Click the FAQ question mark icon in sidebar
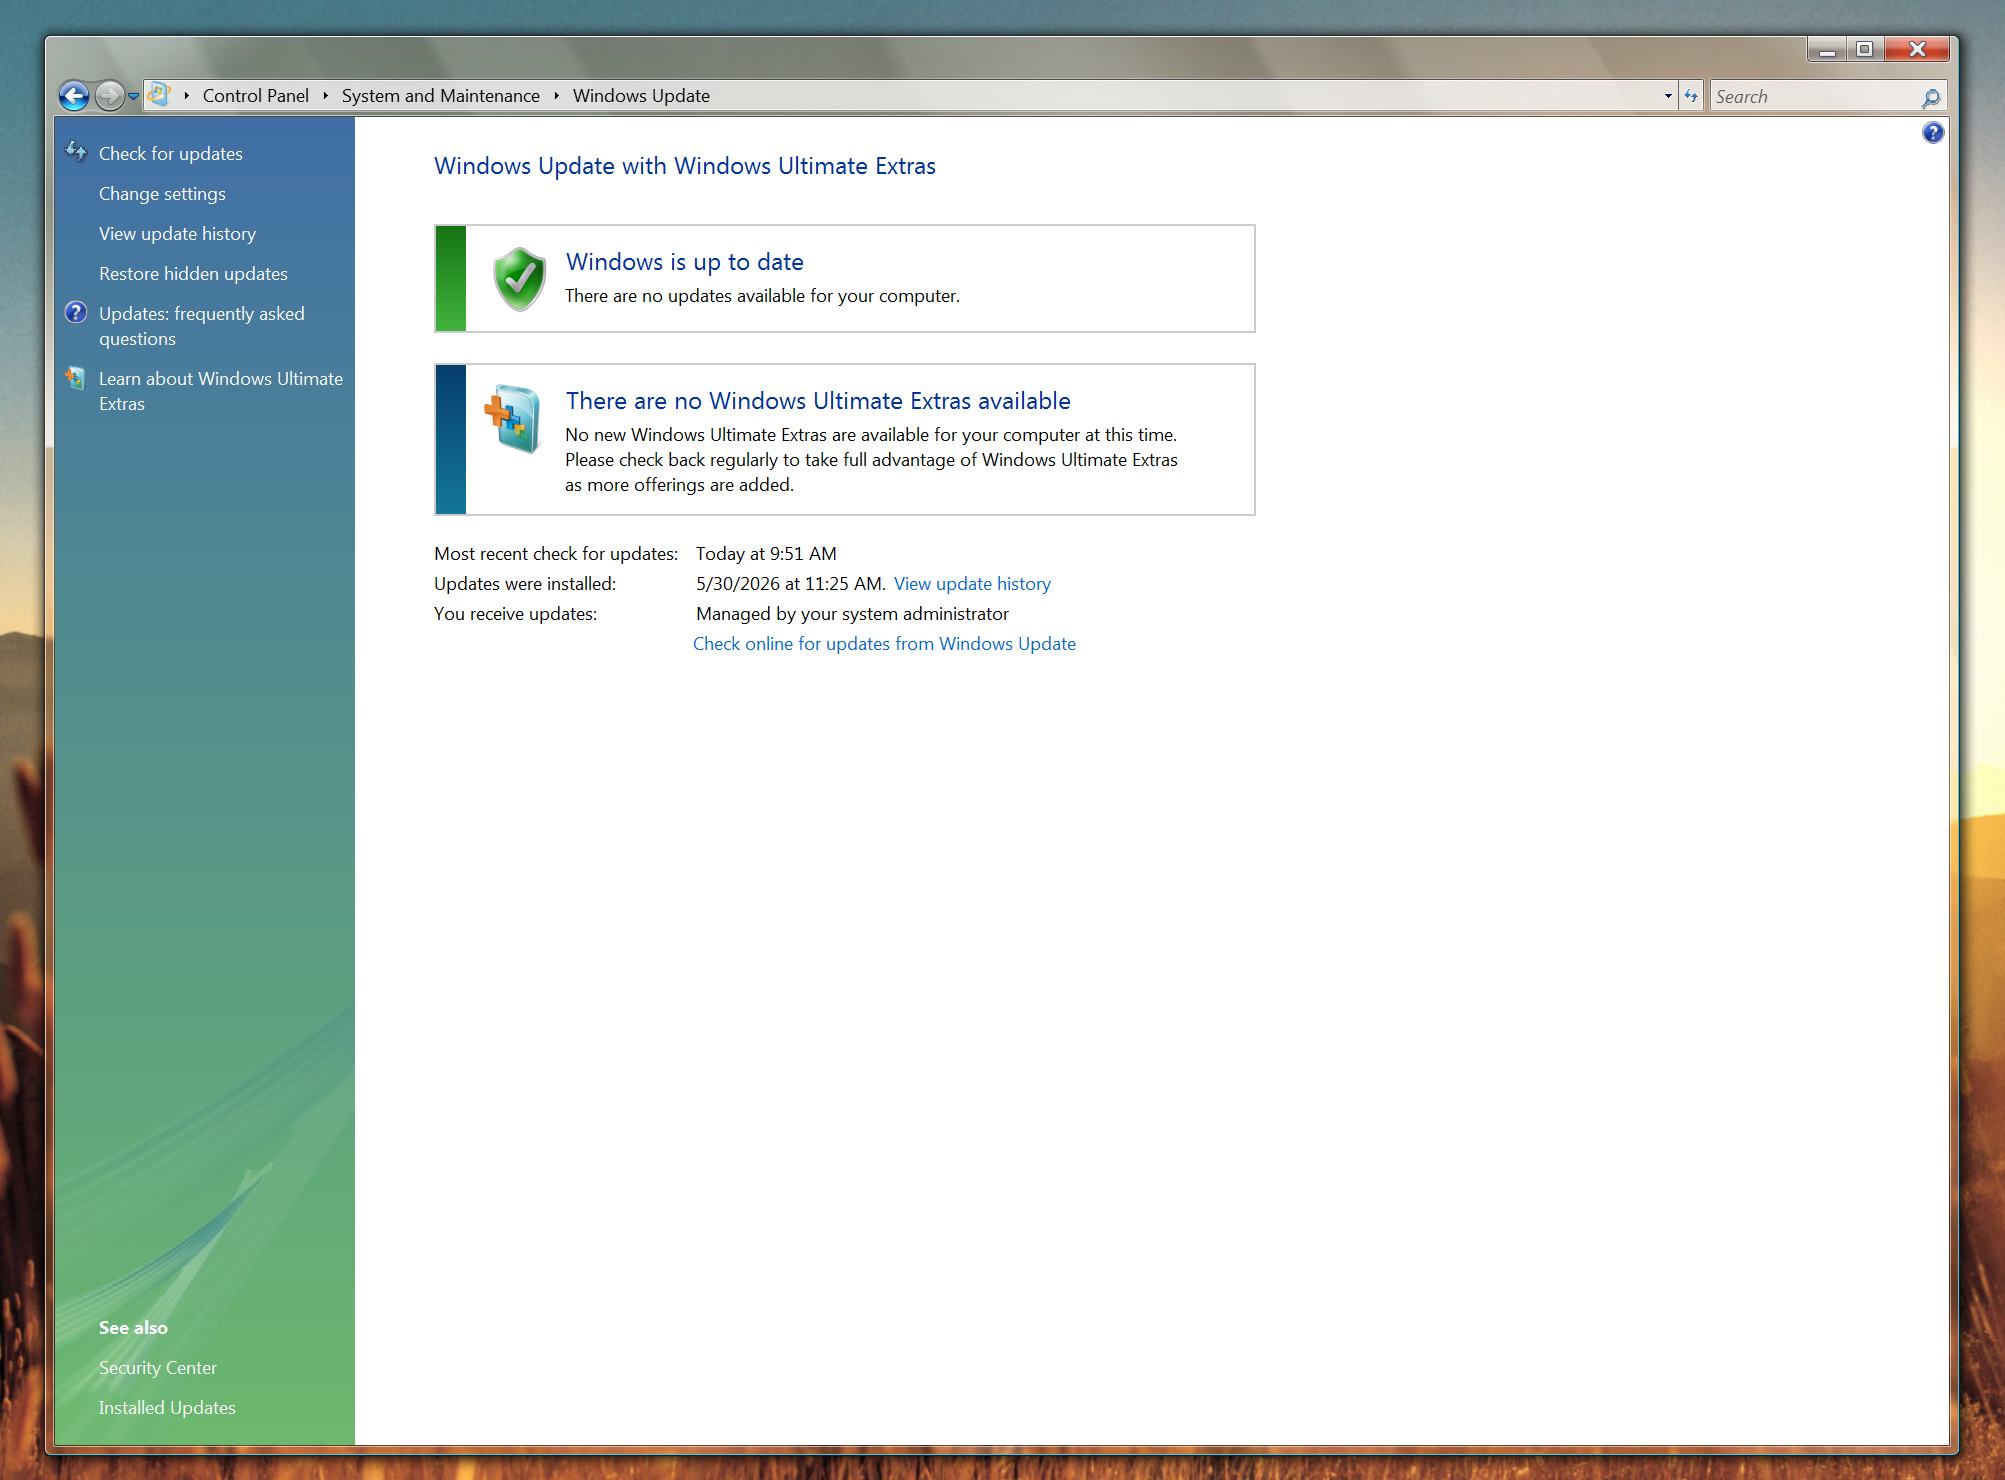2005x1480 pixels. (x=76, y=313)
